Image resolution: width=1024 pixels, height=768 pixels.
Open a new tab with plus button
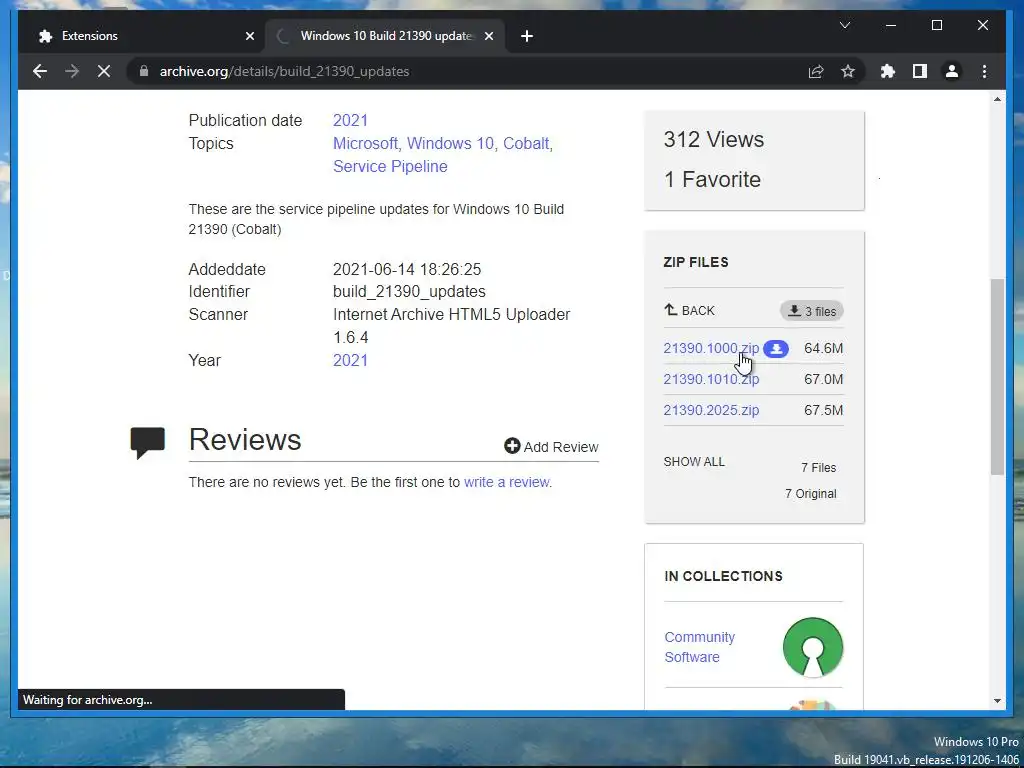point(527,36)
